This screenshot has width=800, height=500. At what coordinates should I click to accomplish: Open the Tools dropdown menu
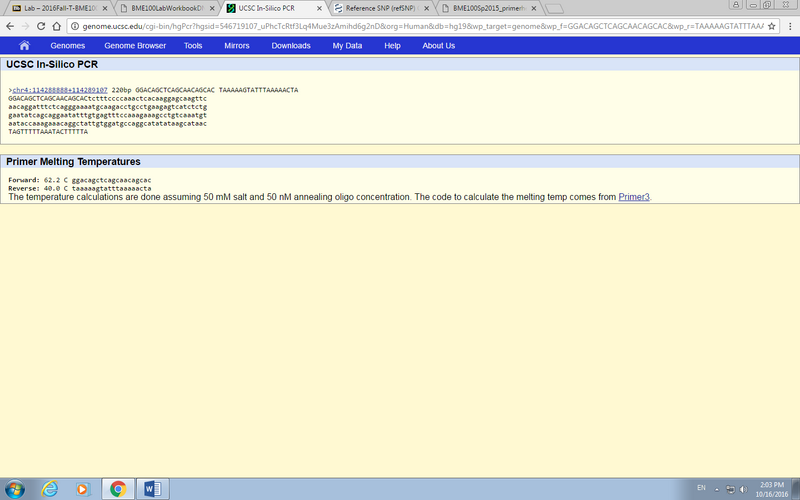click(x=193, y=45)
